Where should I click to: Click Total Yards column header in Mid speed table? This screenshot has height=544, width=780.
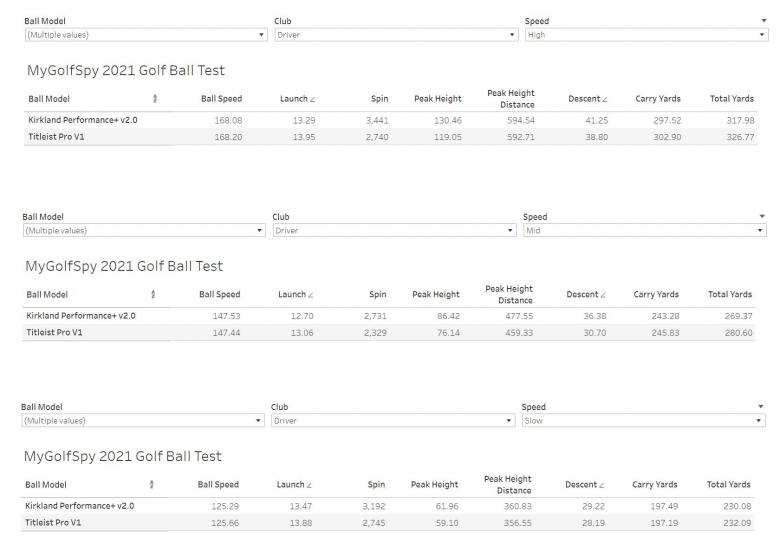(729, 295)
